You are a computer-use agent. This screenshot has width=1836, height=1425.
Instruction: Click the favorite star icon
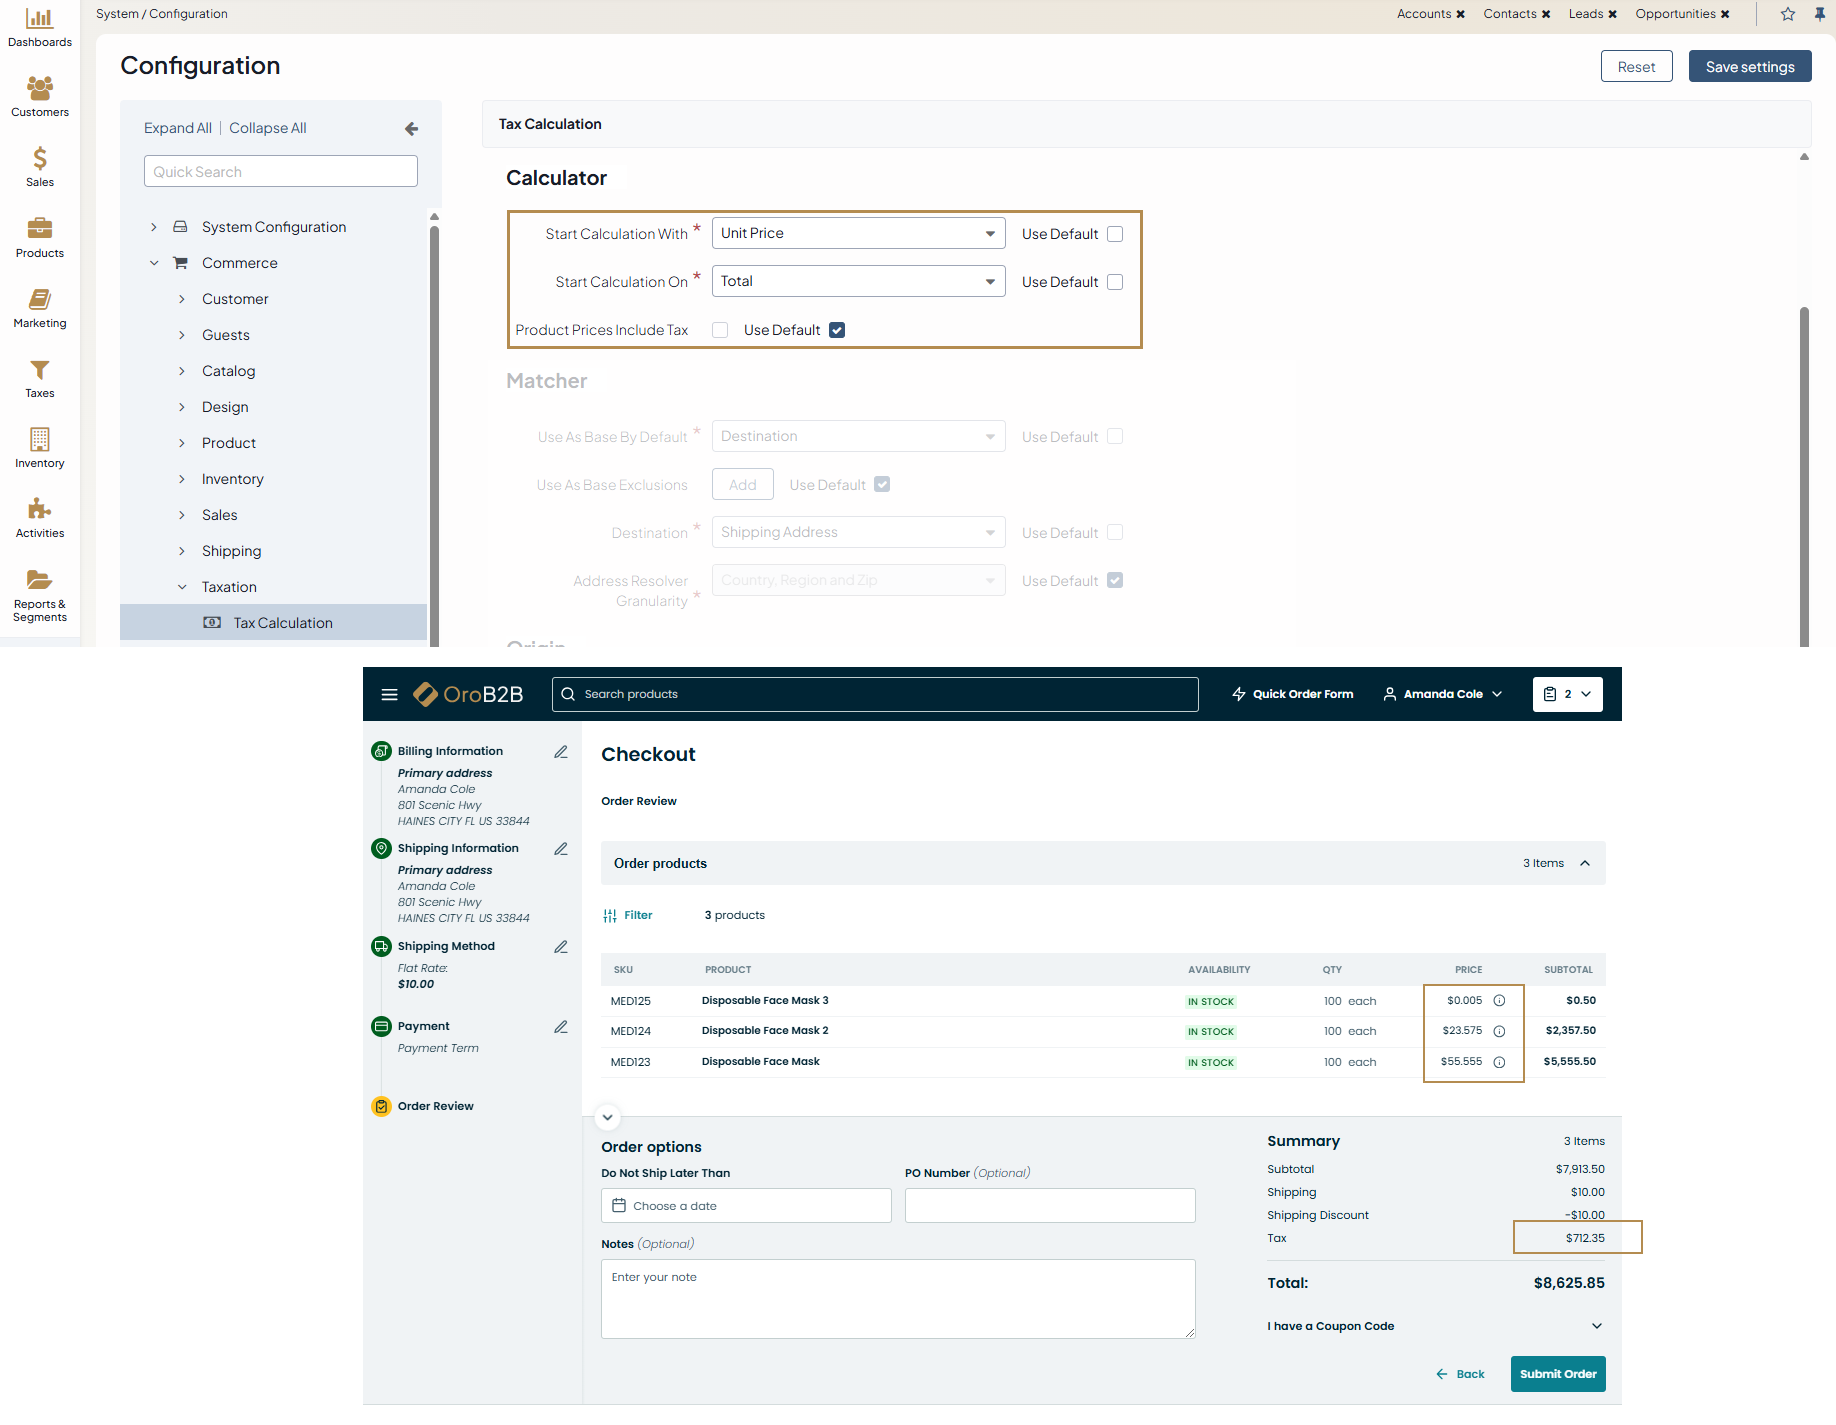point(1788,14)
